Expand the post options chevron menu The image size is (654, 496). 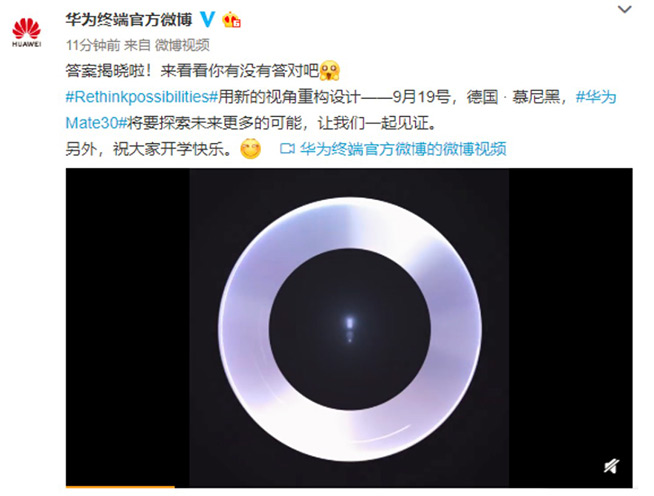click(624, 9)
